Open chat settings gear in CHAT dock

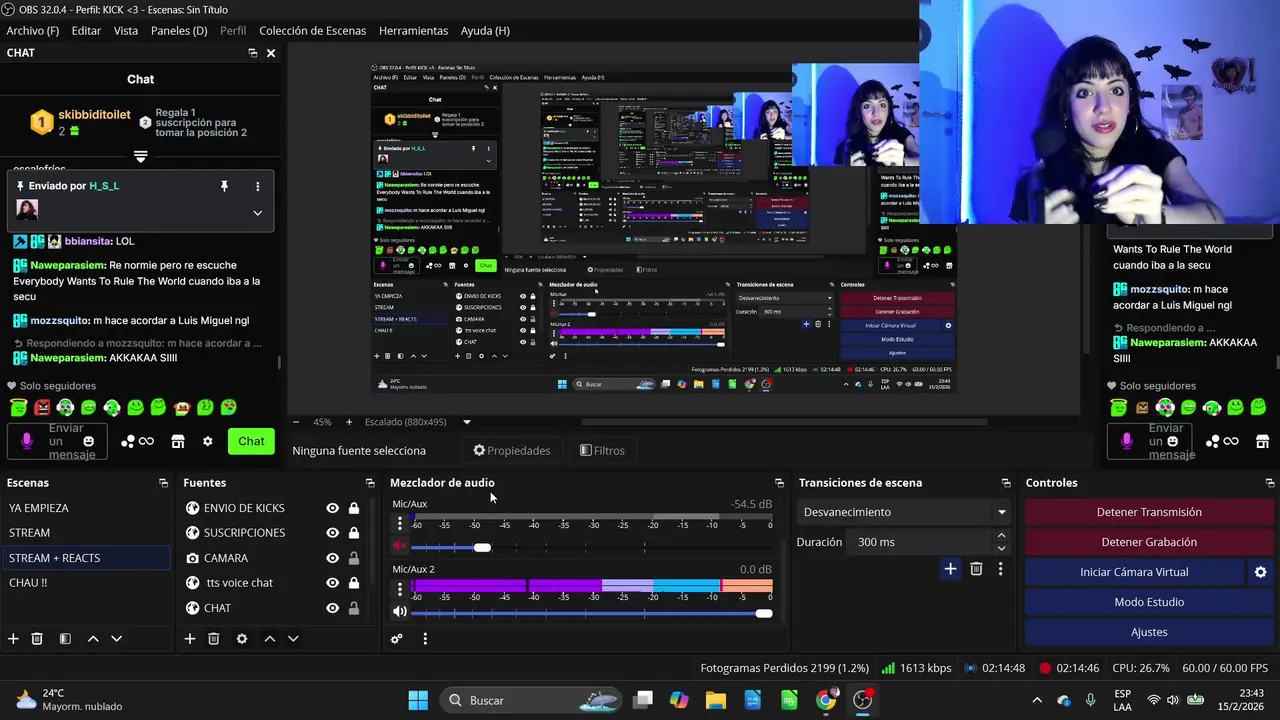(207, 441)
